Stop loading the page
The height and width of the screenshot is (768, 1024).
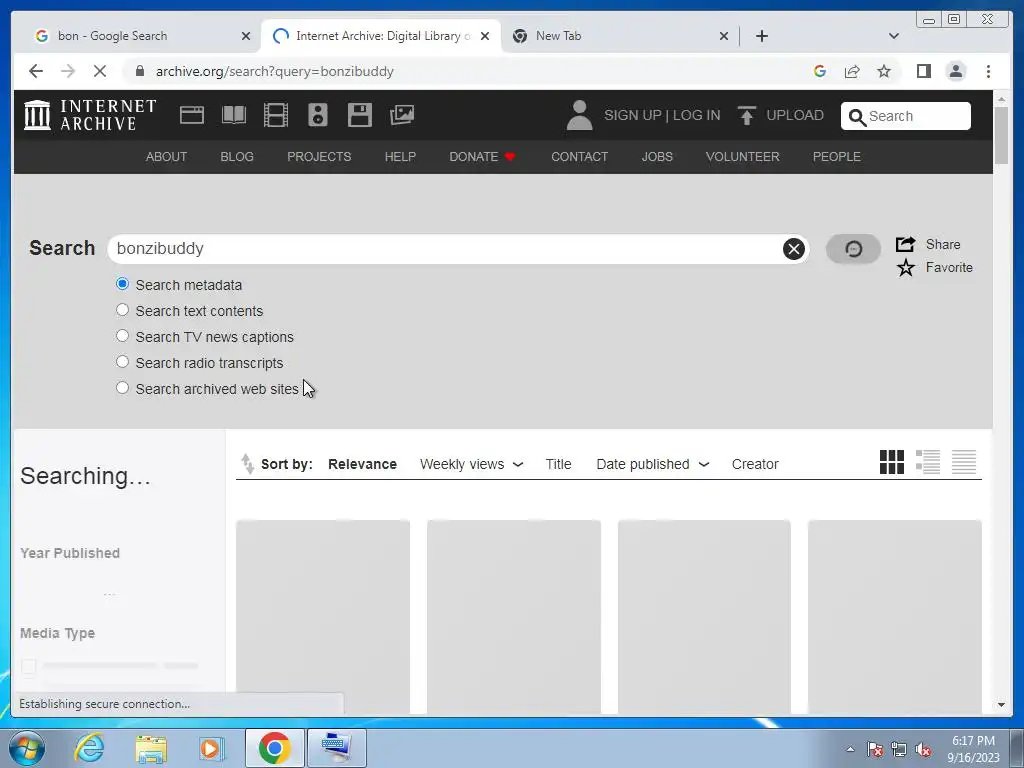pos(99,71)
